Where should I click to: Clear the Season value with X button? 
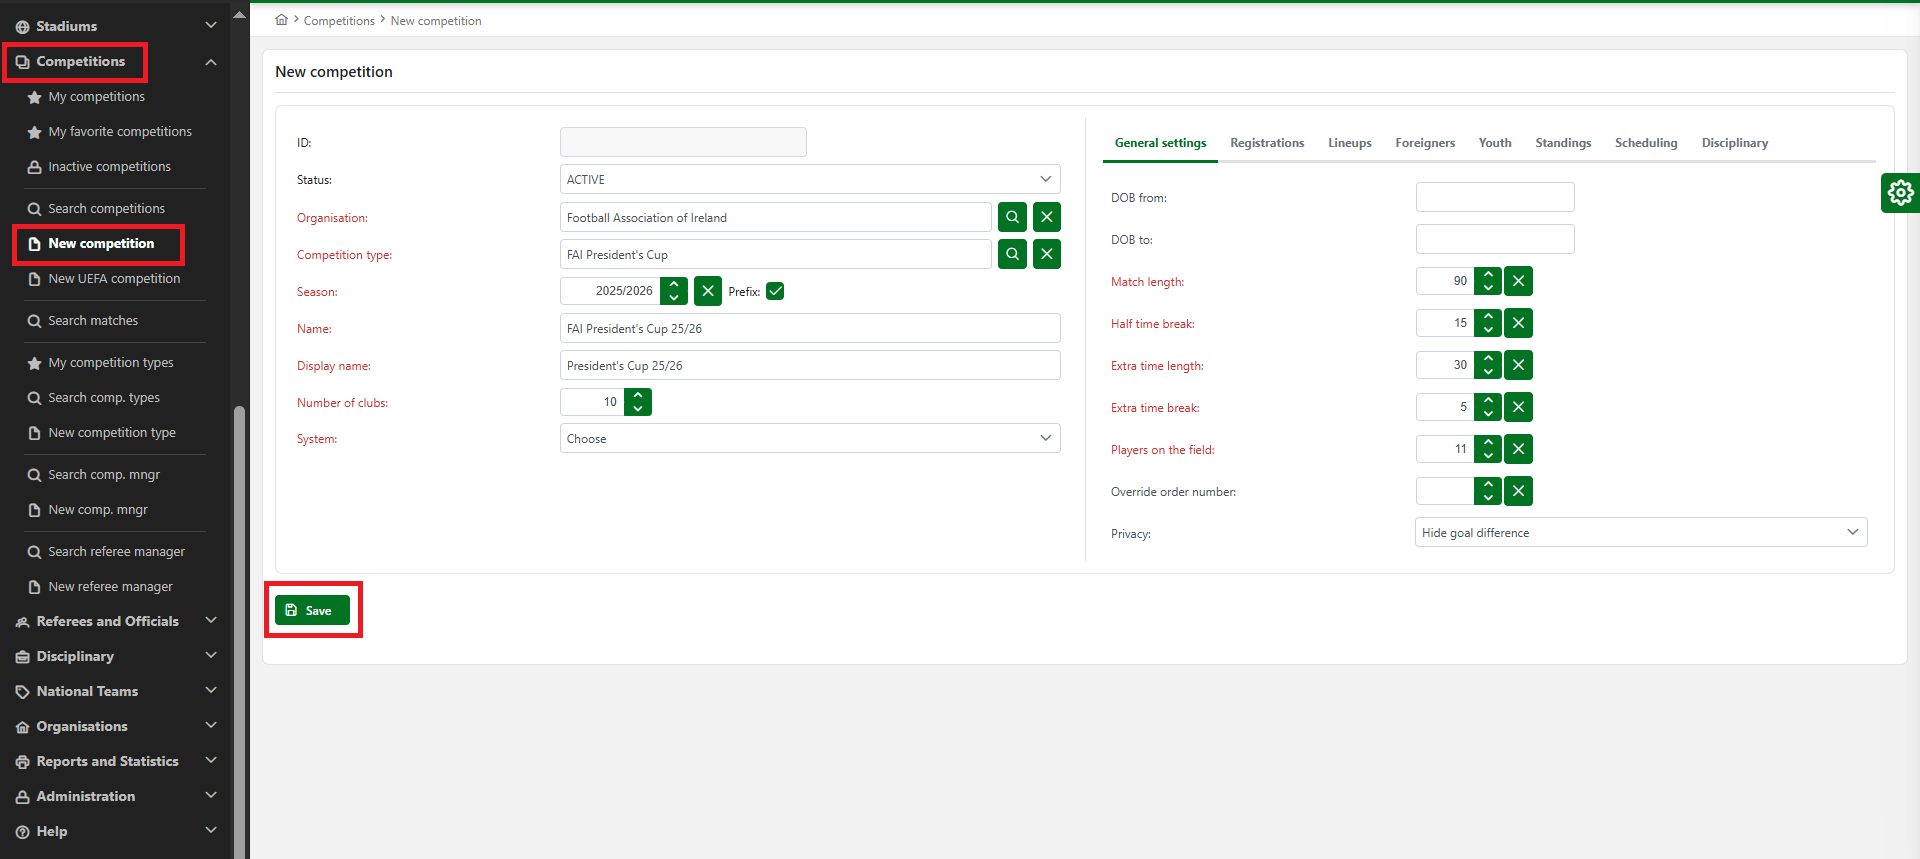(x=707, y=291)
